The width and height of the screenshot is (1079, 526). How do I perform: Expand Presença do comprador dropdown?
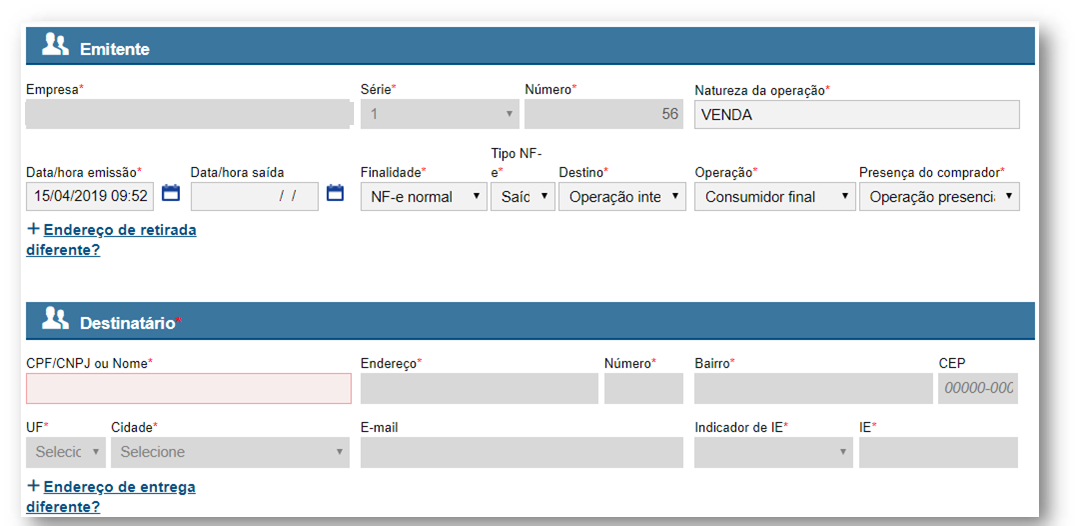938,197
